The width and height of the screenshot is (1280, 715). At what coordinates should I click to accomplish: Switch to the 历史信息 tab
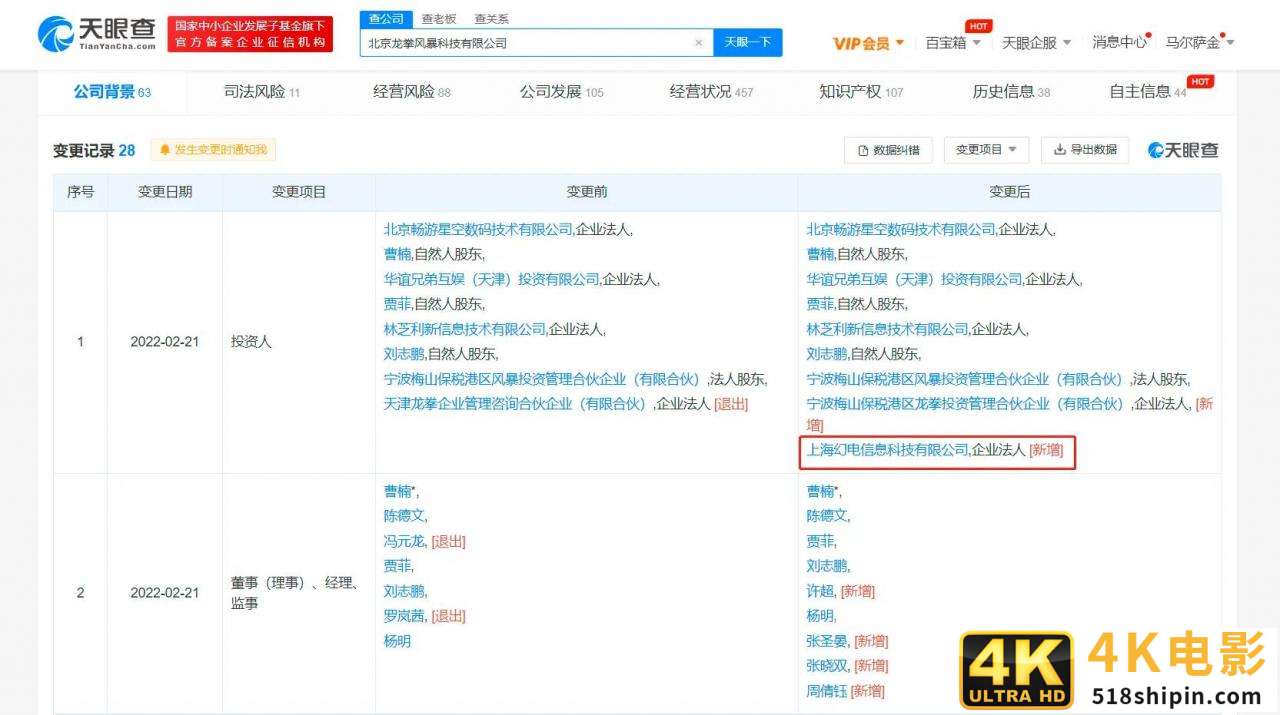tap(1011, 92)
